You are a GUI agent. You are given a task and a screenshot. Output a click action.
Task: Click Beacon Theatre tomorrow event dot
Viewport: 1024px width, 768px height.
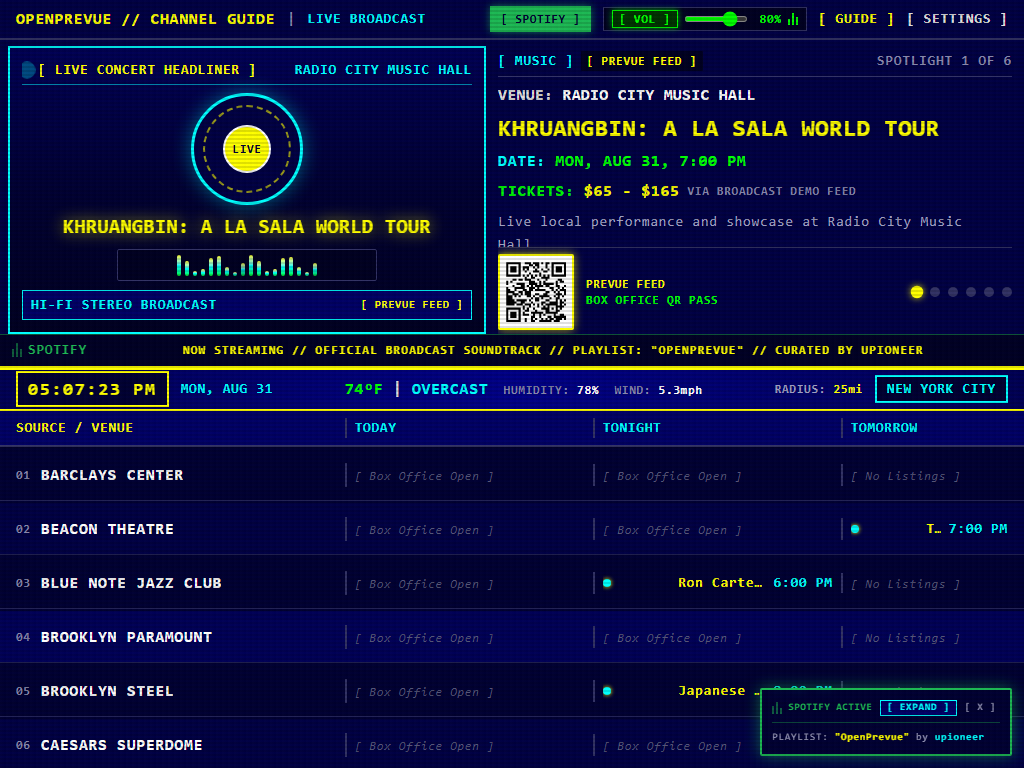pos(855,529)
